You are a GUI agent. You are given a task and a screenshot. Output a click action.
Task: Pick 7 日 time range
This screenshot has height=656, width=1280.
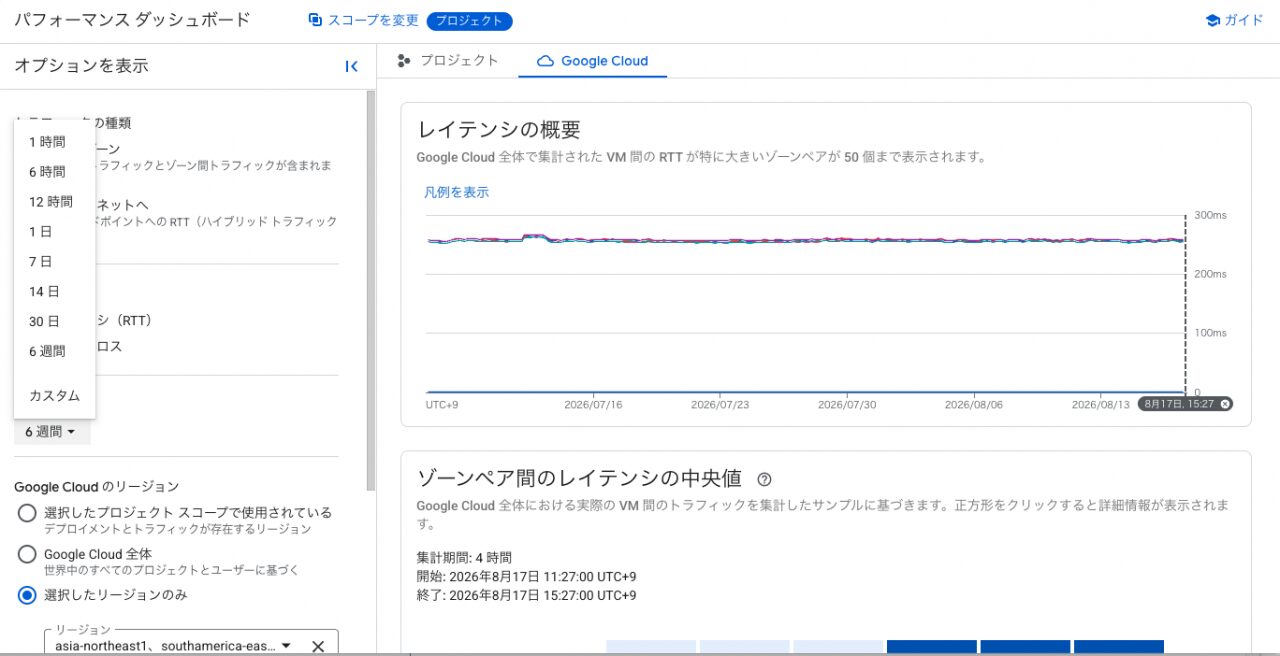pyautogui.click(x=55, y=262)
